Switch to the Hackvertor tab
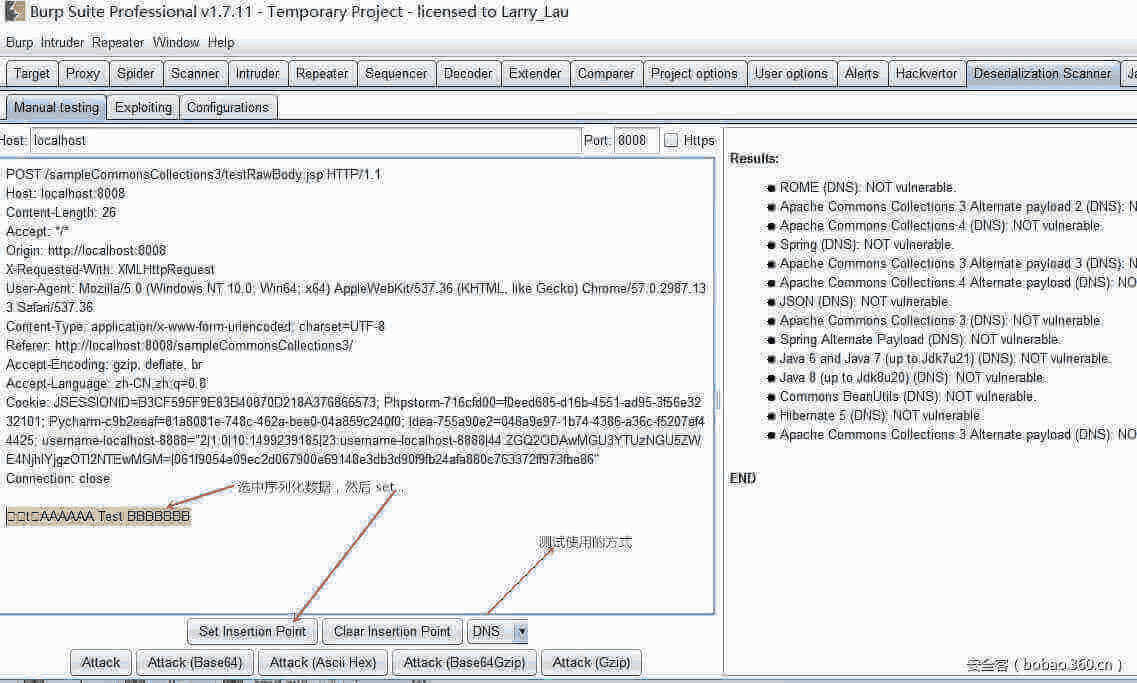This screenshot has width=1137, height=683. point(926,73)
